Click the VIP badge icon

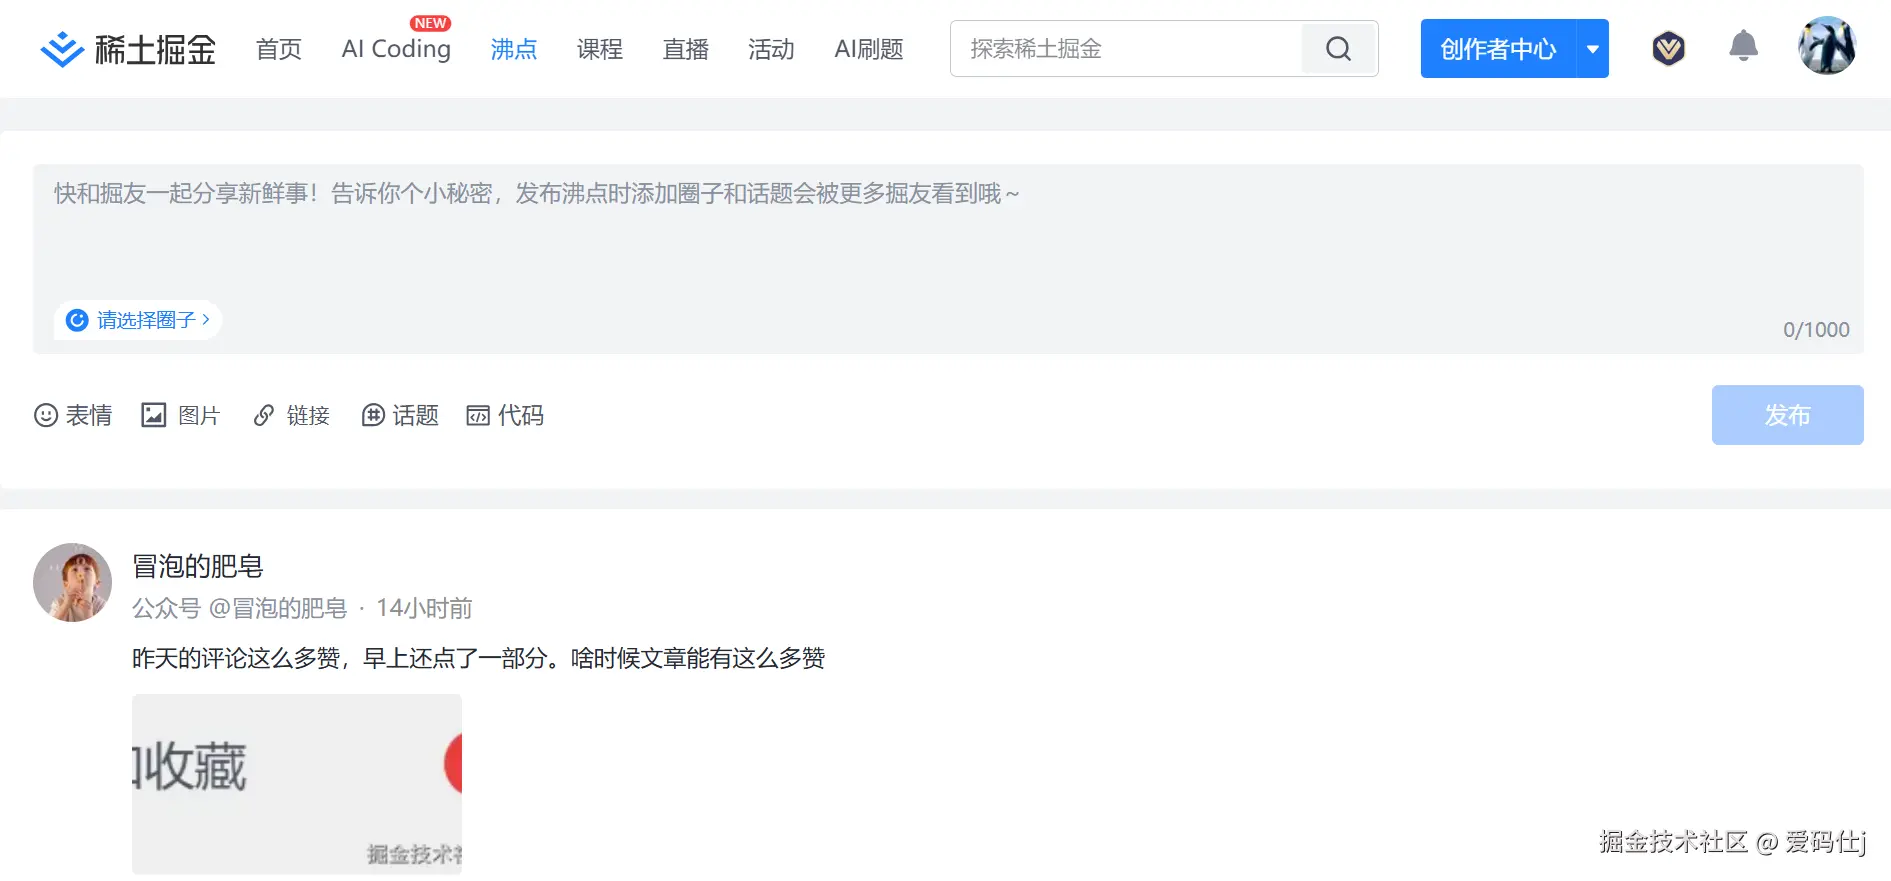click(x=1668, y=48)
